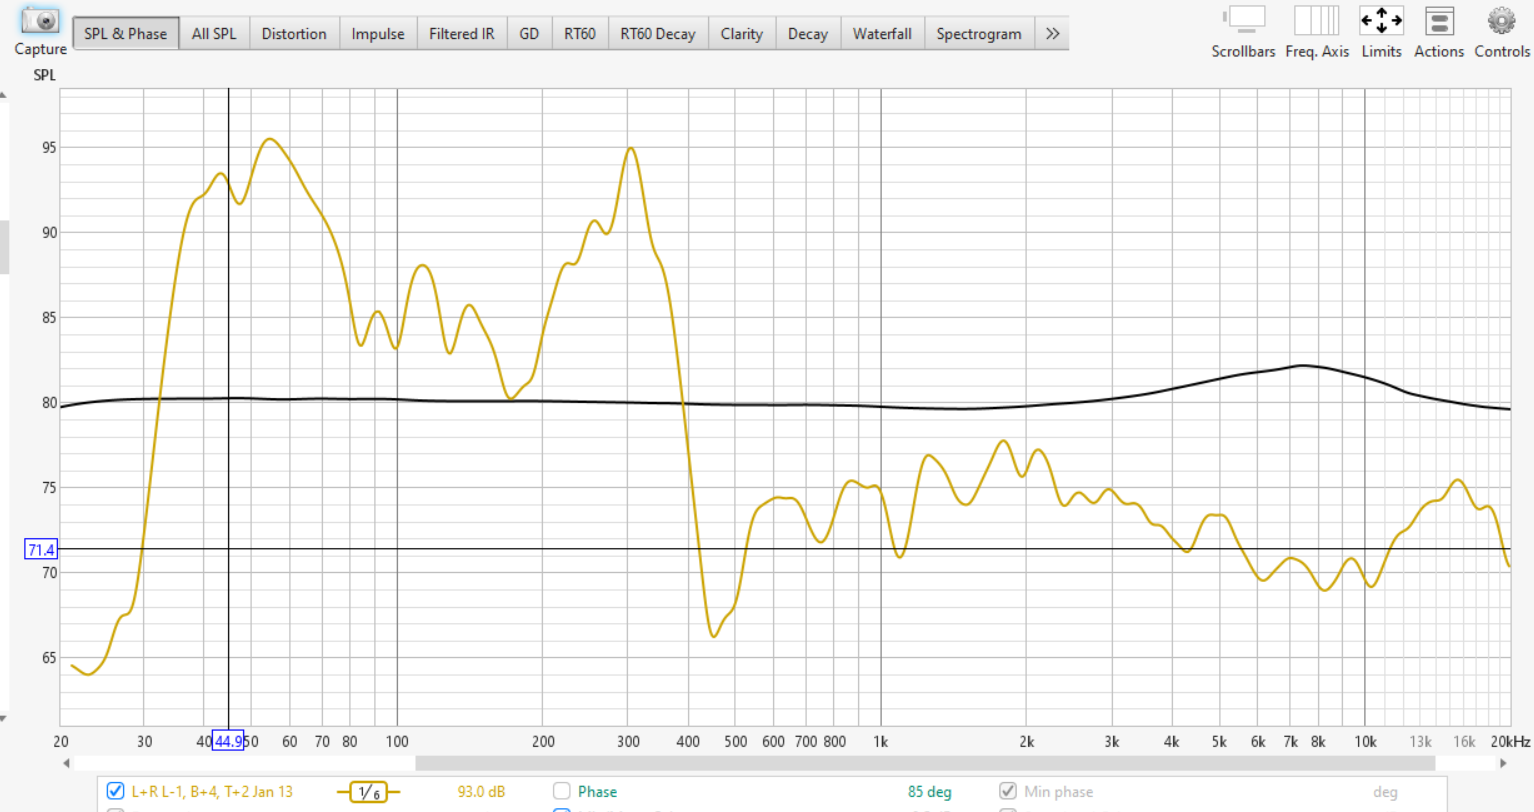The height and width of the screenshot is (812, 1534).
Task: Click the horizontal scrollbar thumb under graph
Action: tap(925, 763)
